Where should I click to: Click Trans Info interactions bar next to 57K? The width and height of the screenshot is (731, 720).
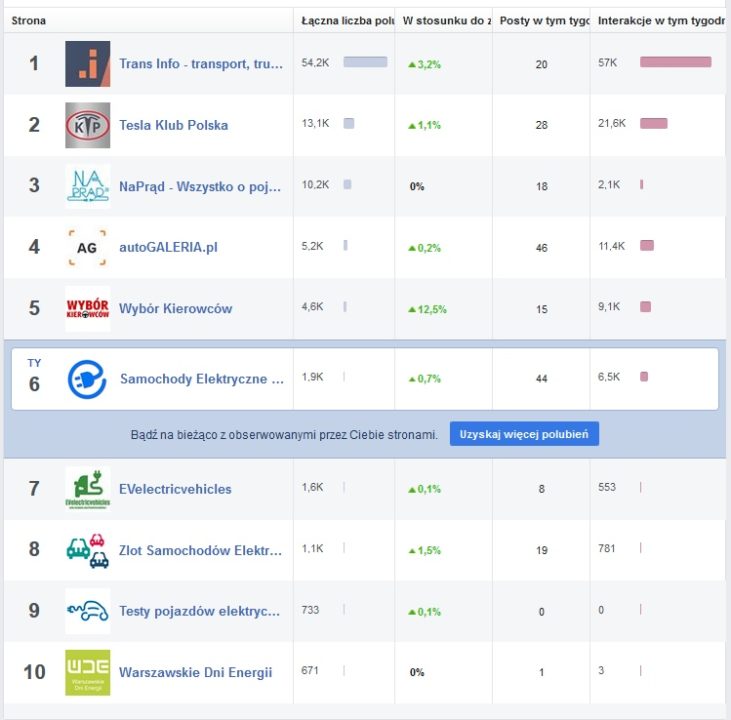[676, 62]
